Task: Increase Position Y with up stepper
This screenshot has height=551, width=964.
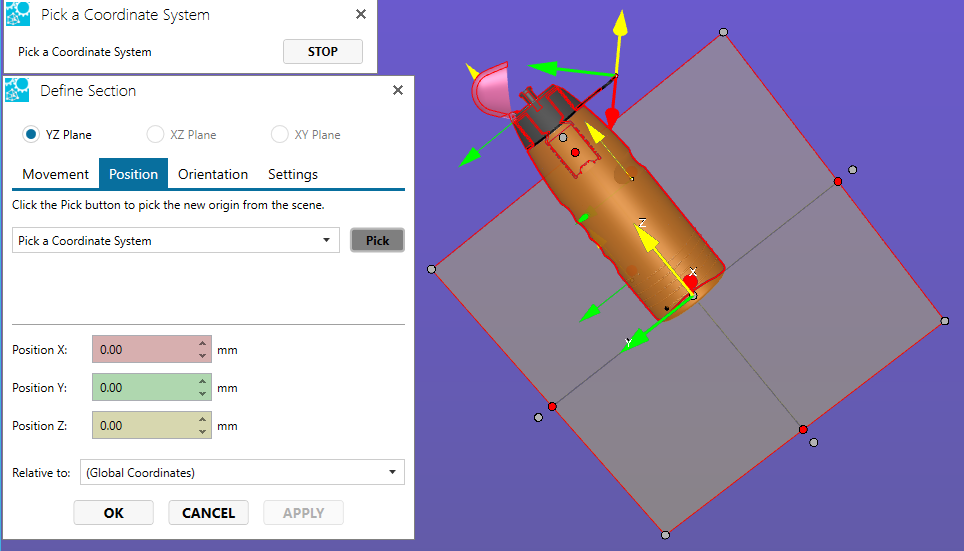Action: 203,381
